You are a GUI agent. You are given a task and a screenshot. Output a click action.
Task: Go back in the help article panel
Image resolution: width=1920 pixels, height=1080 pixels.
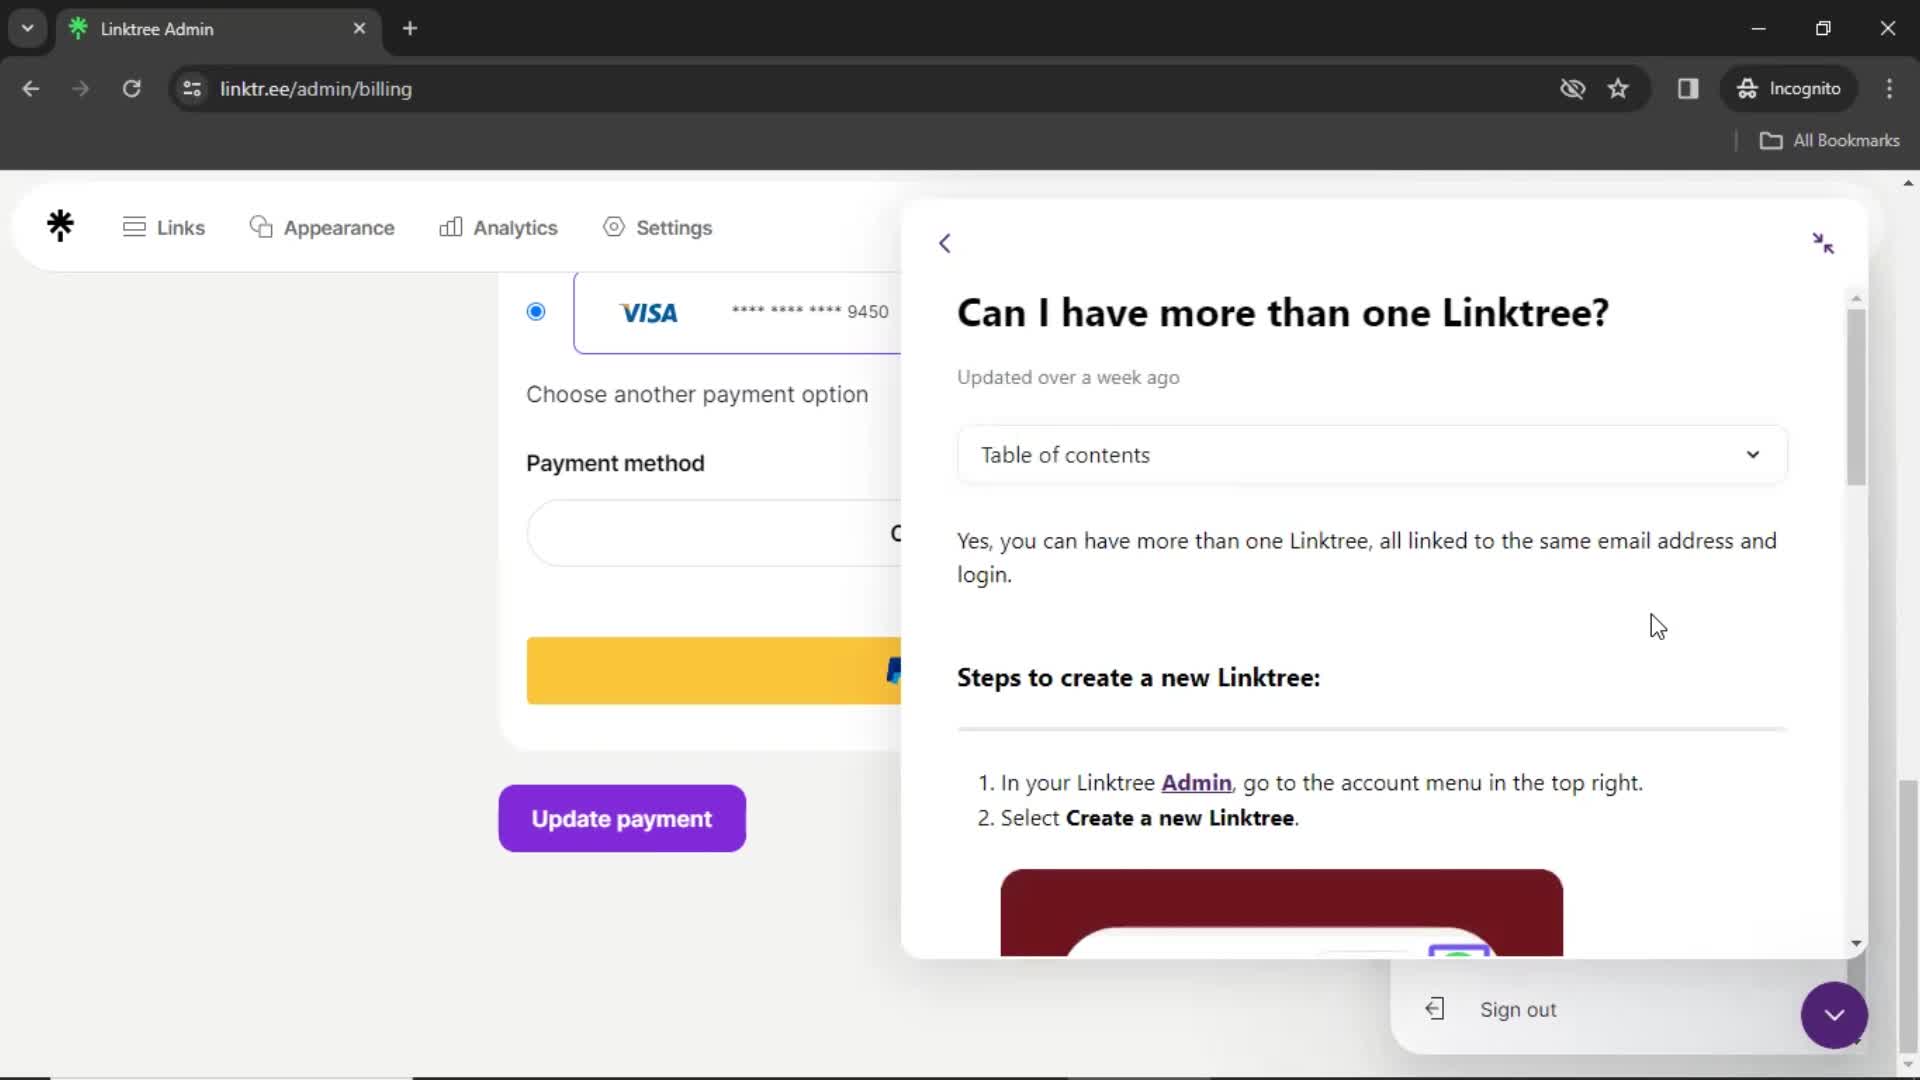coord(945,243)
